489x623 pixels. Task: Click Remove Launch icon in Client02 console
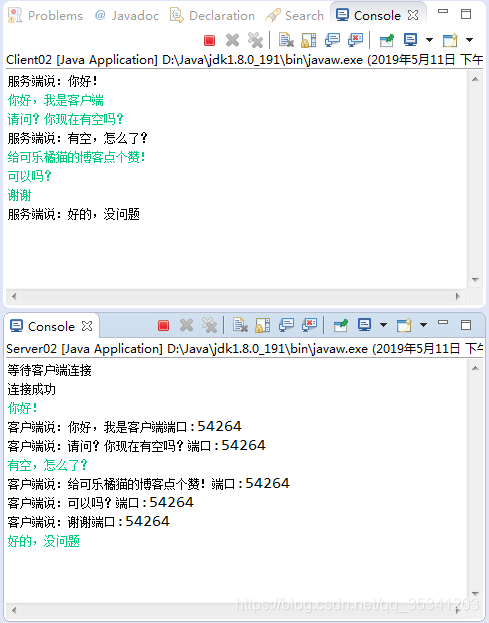[232, 40]
